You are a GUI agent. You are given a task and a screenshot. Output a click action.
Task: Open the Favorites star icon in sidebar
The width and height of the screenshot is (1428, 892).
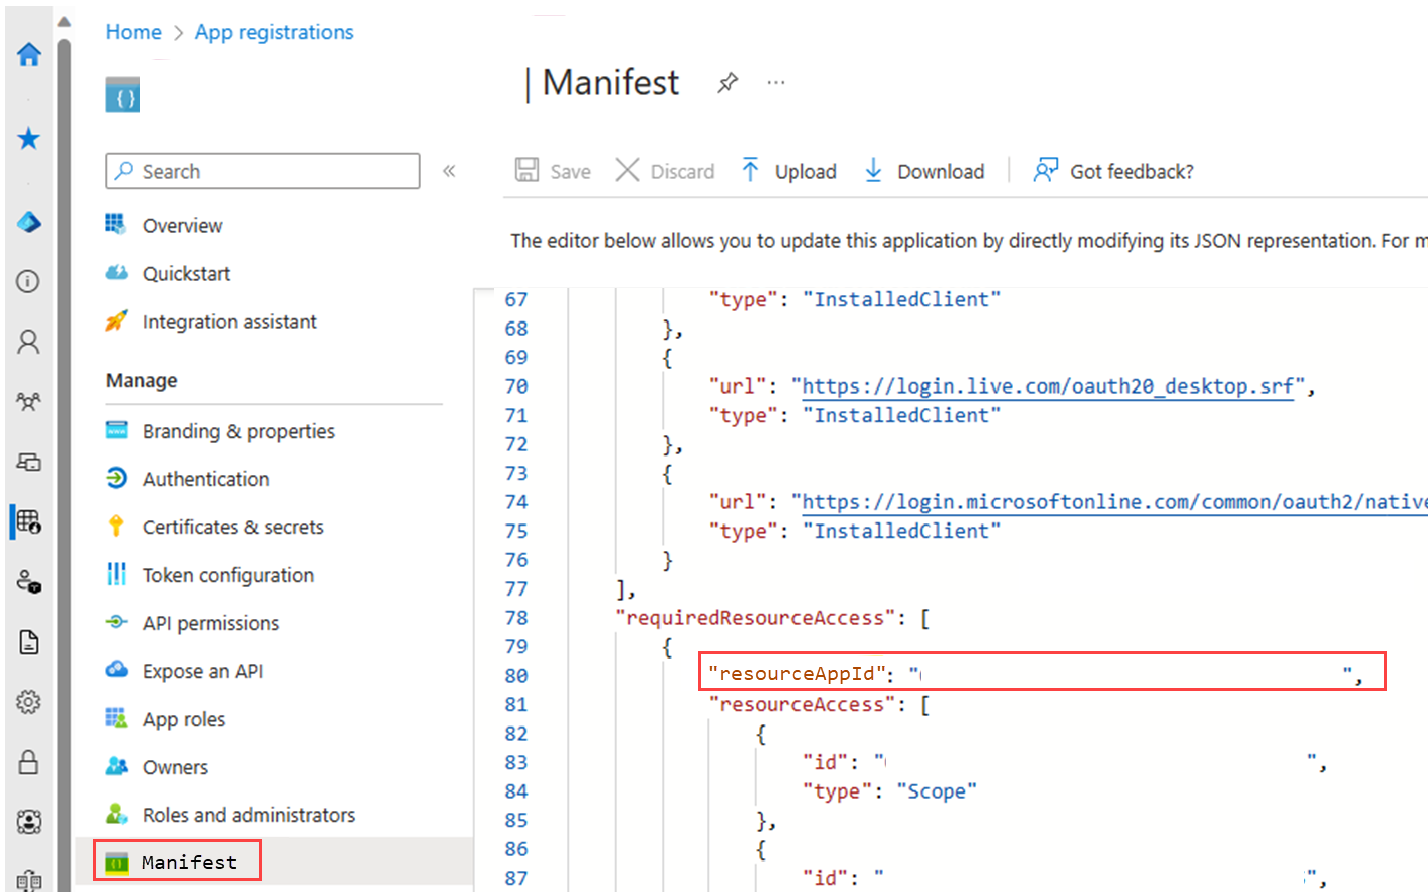click(x=29, y=138)
